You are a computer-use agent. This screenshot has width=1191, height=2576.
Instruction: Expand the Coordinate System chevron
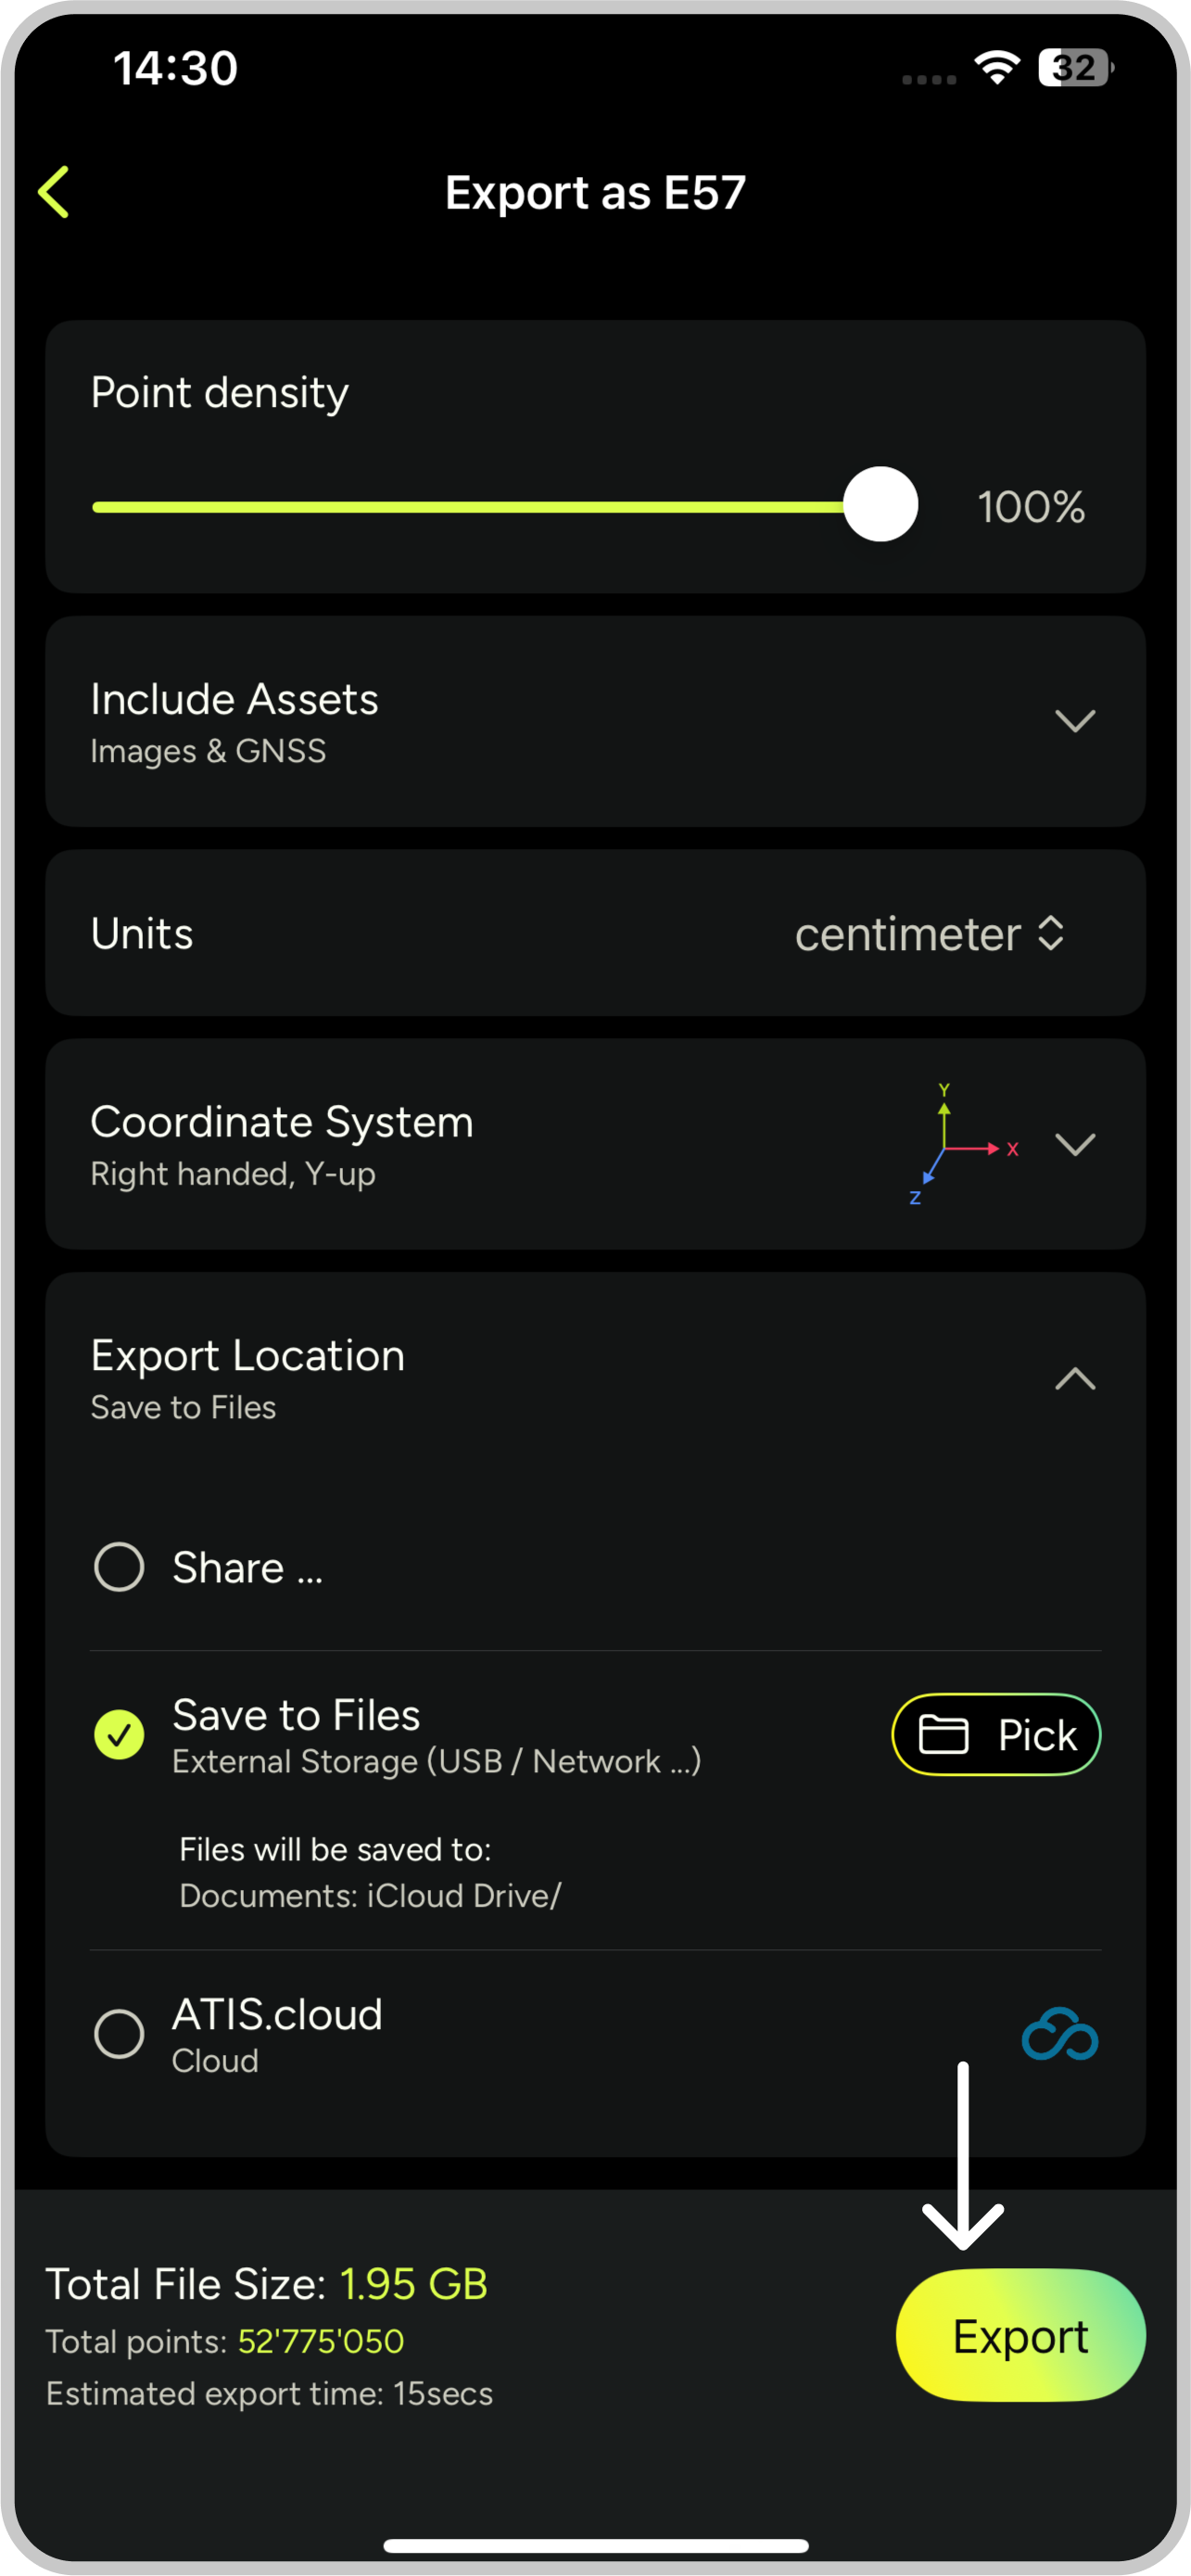pos(1075,1144)
